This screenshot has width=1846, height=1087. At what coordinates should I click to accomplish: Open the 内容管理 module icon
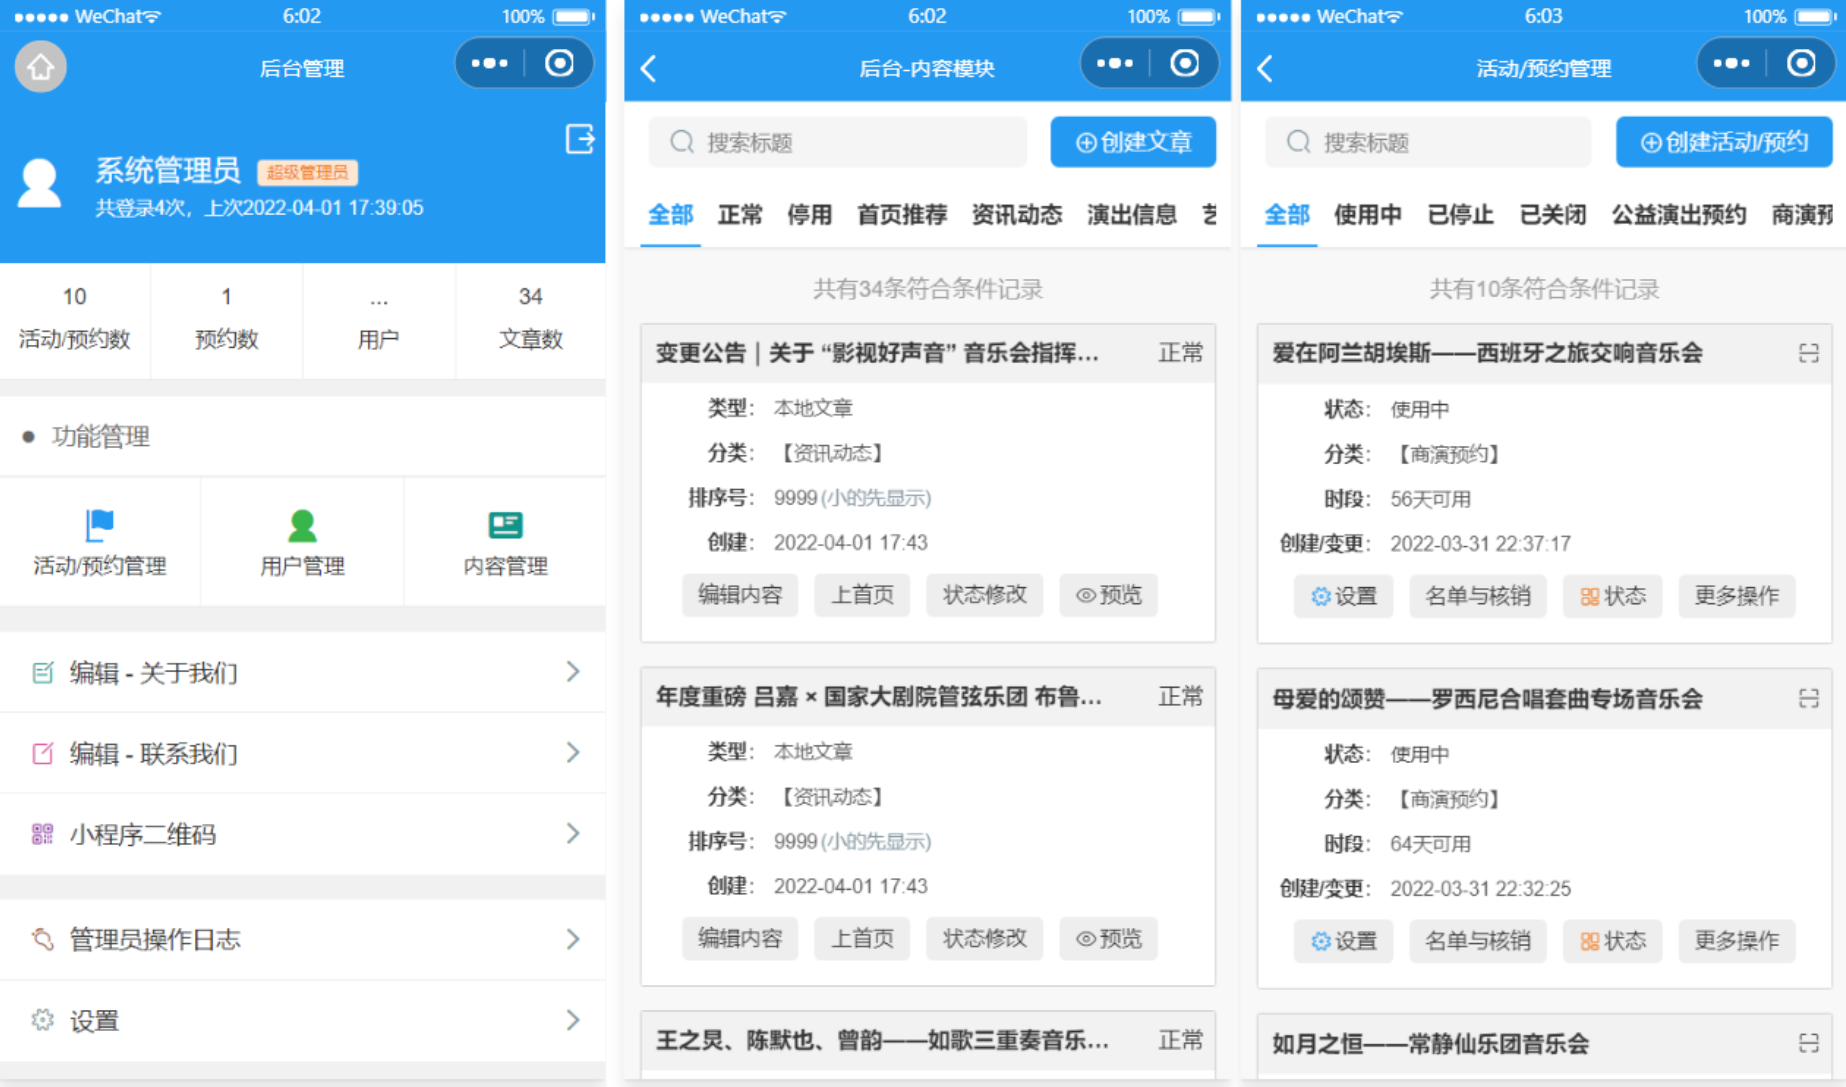tap(504, 525)
